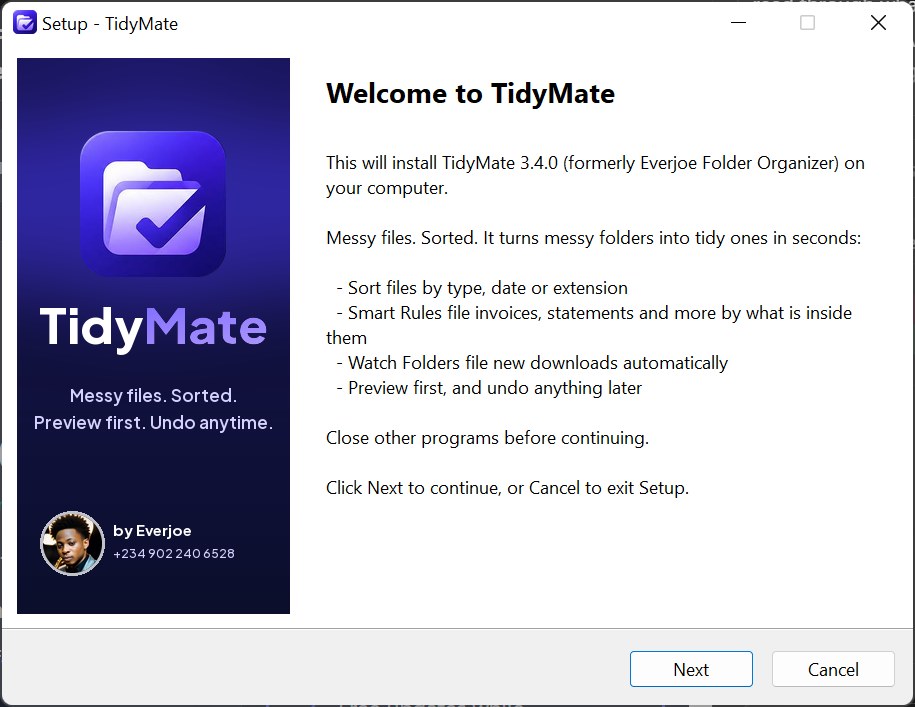Click the disabled maximize button
The width and height of the screenshot is (915, 707).
coord(807,23)
